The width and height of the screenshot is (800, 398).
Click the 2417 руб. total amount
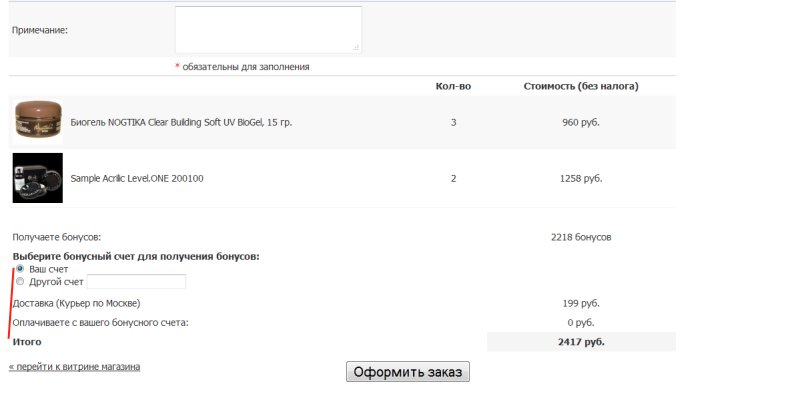(x=581, y=342)
